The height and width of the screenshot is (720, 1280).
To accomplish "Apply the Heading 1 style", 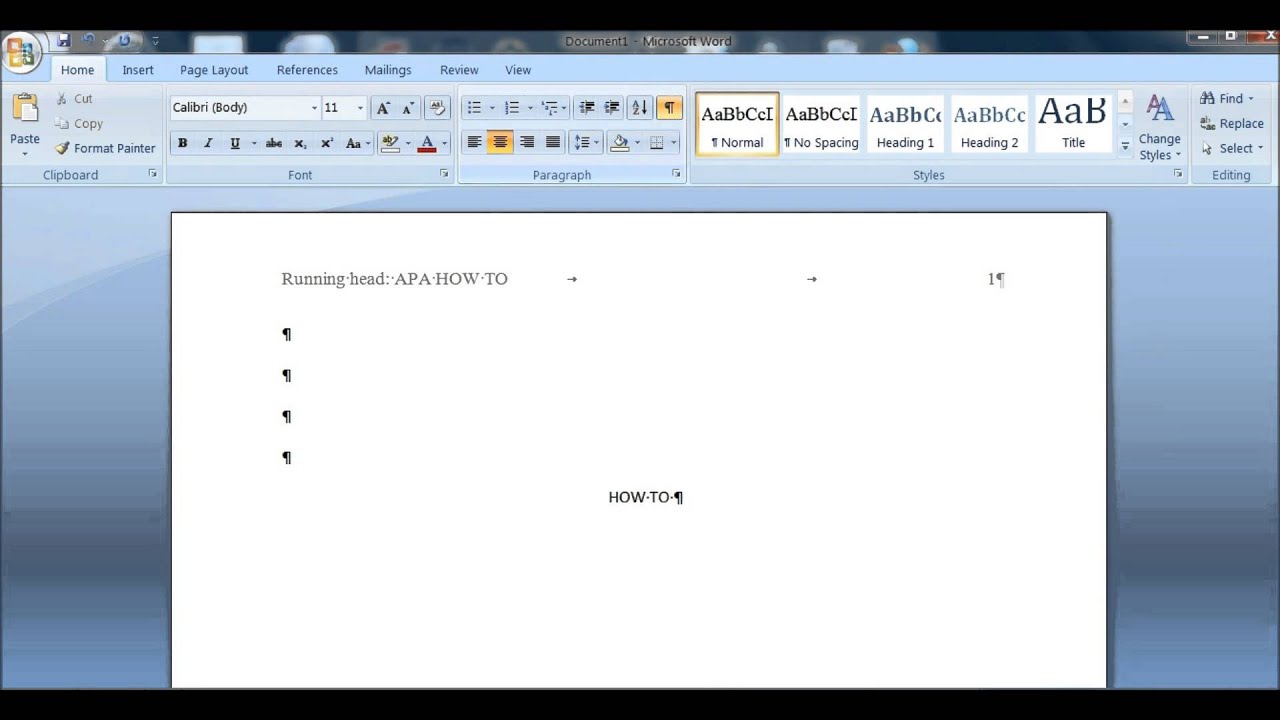I will click(905, 124).
